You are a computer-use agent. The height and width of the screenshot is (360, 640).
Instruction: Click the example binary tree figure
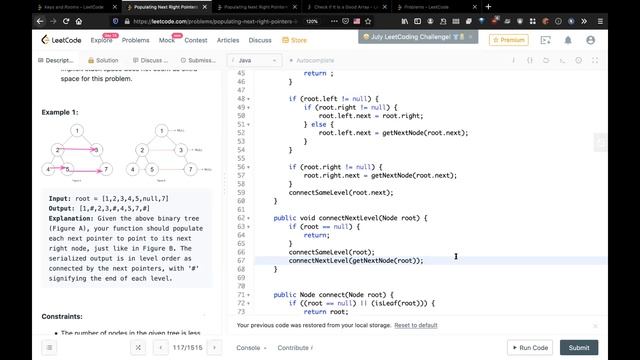127,153
